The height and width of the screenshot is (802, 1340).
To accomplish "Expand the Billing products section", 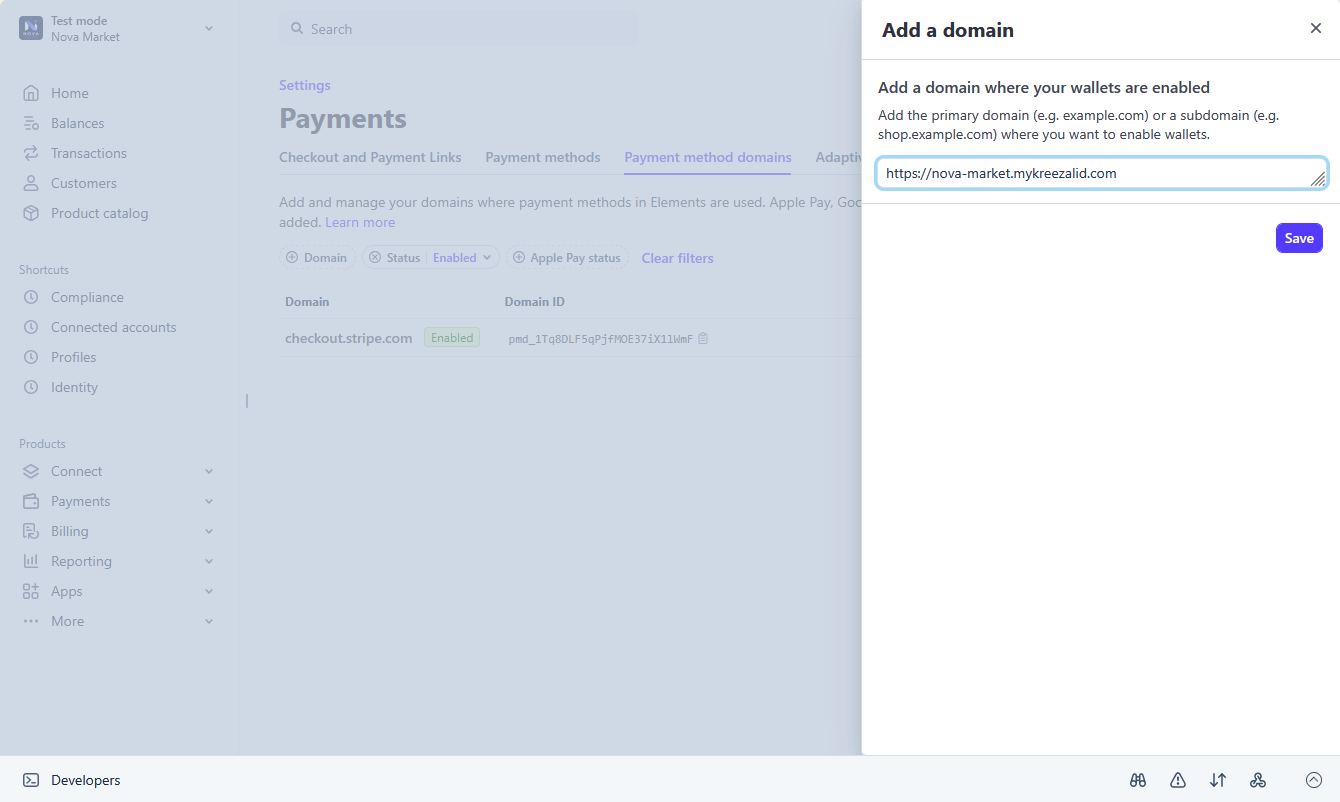I will tap(209, 531).
